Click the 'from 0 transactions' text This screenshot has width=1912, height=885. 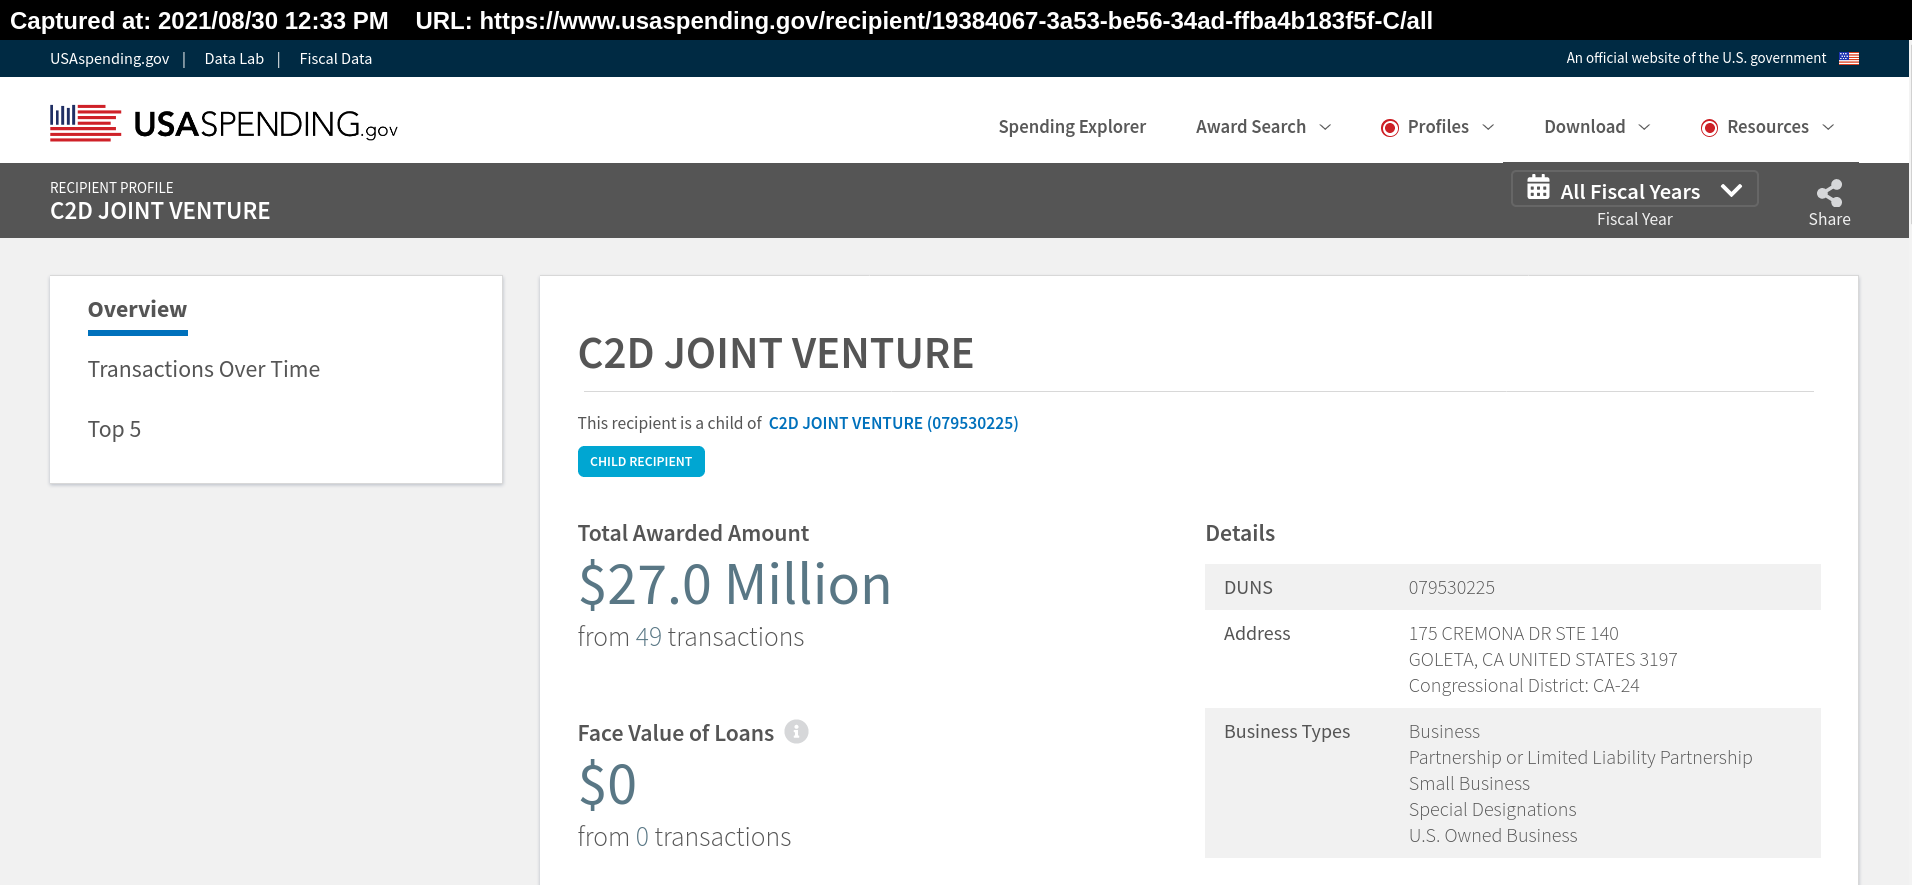pos(684,837)
